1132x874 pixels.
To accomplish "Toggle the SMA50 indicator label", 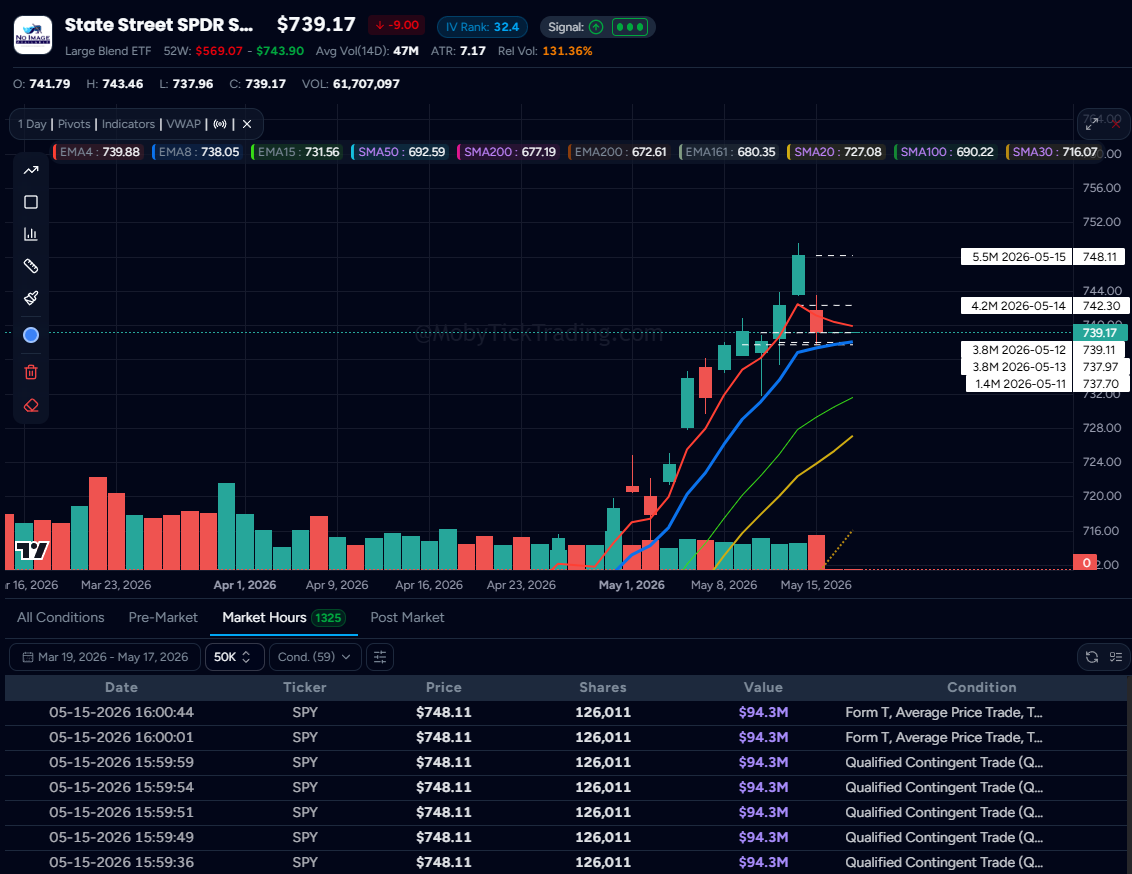I will tap(400, 152).
